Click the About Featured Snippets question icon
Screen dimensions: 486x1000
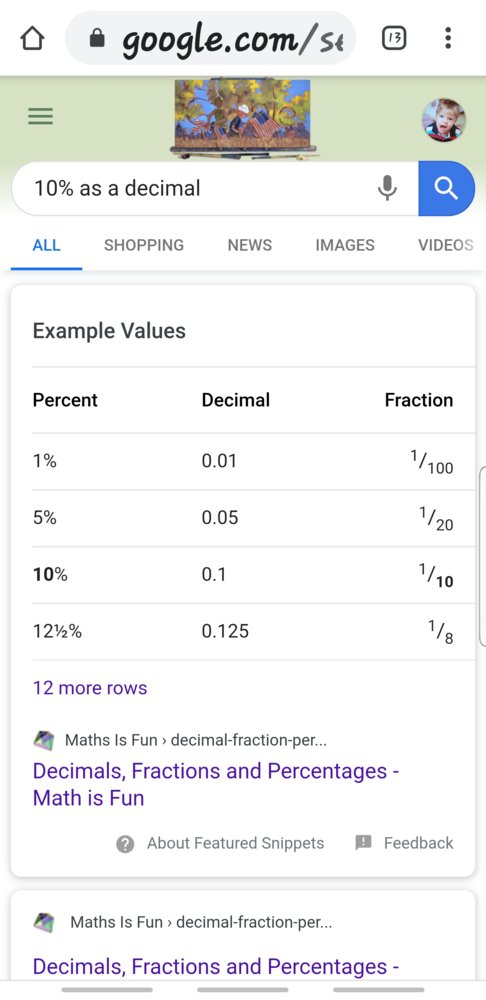pyautogui.click(x=125, y=844)
